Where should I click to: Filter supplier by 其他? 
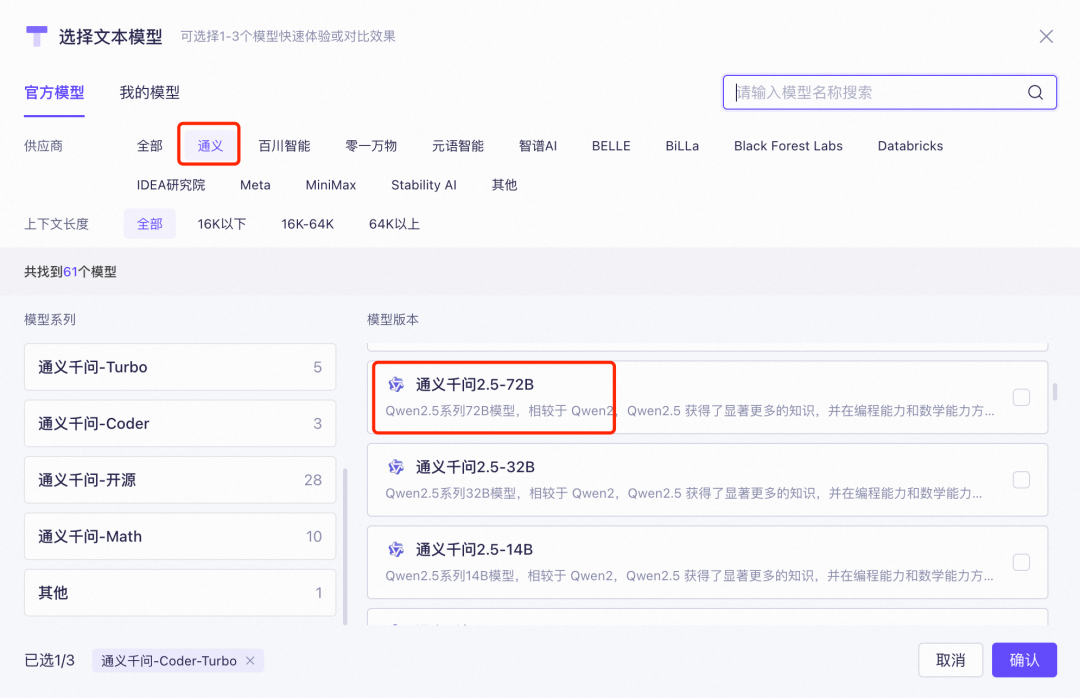click(504, 185)
